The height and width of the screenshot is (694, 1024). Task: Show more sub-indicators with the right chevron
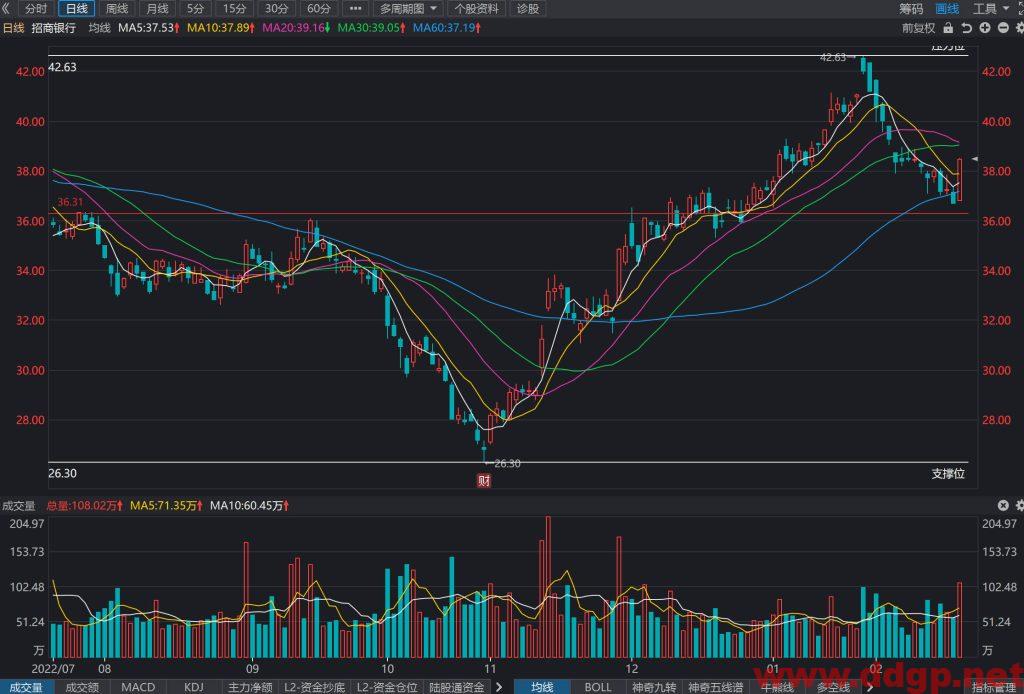coord(500,687)
